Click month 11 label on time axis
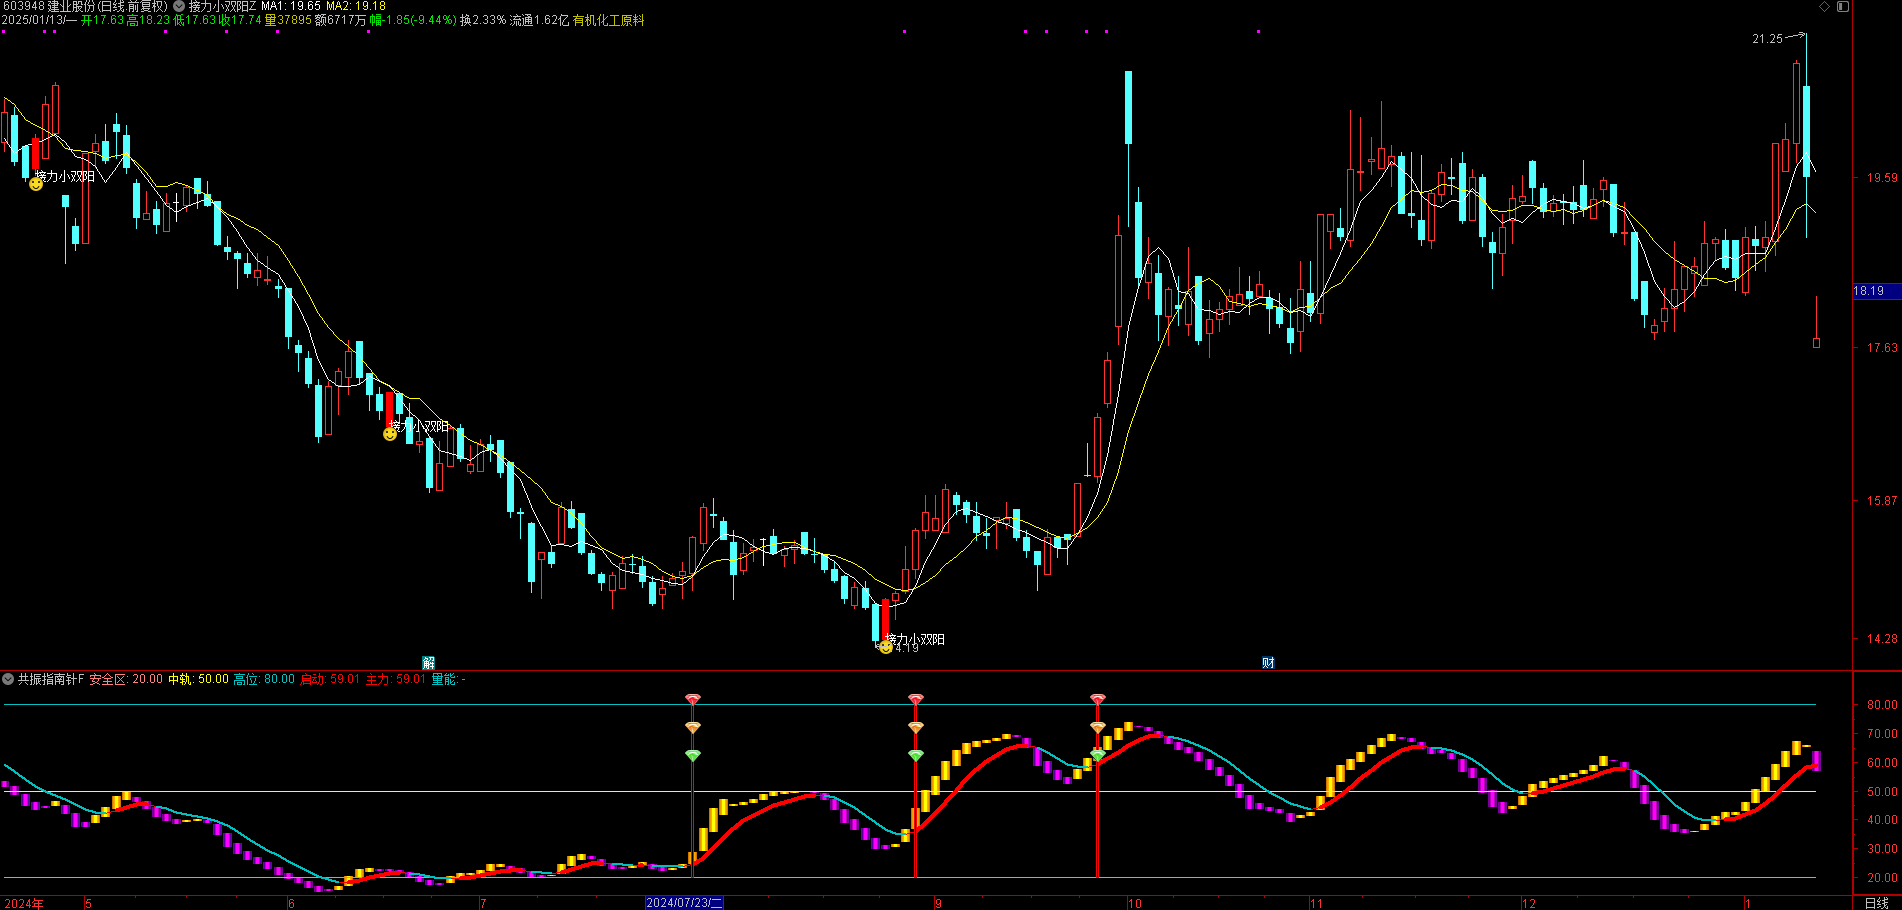1902x910 pixels. [1317, 903]
